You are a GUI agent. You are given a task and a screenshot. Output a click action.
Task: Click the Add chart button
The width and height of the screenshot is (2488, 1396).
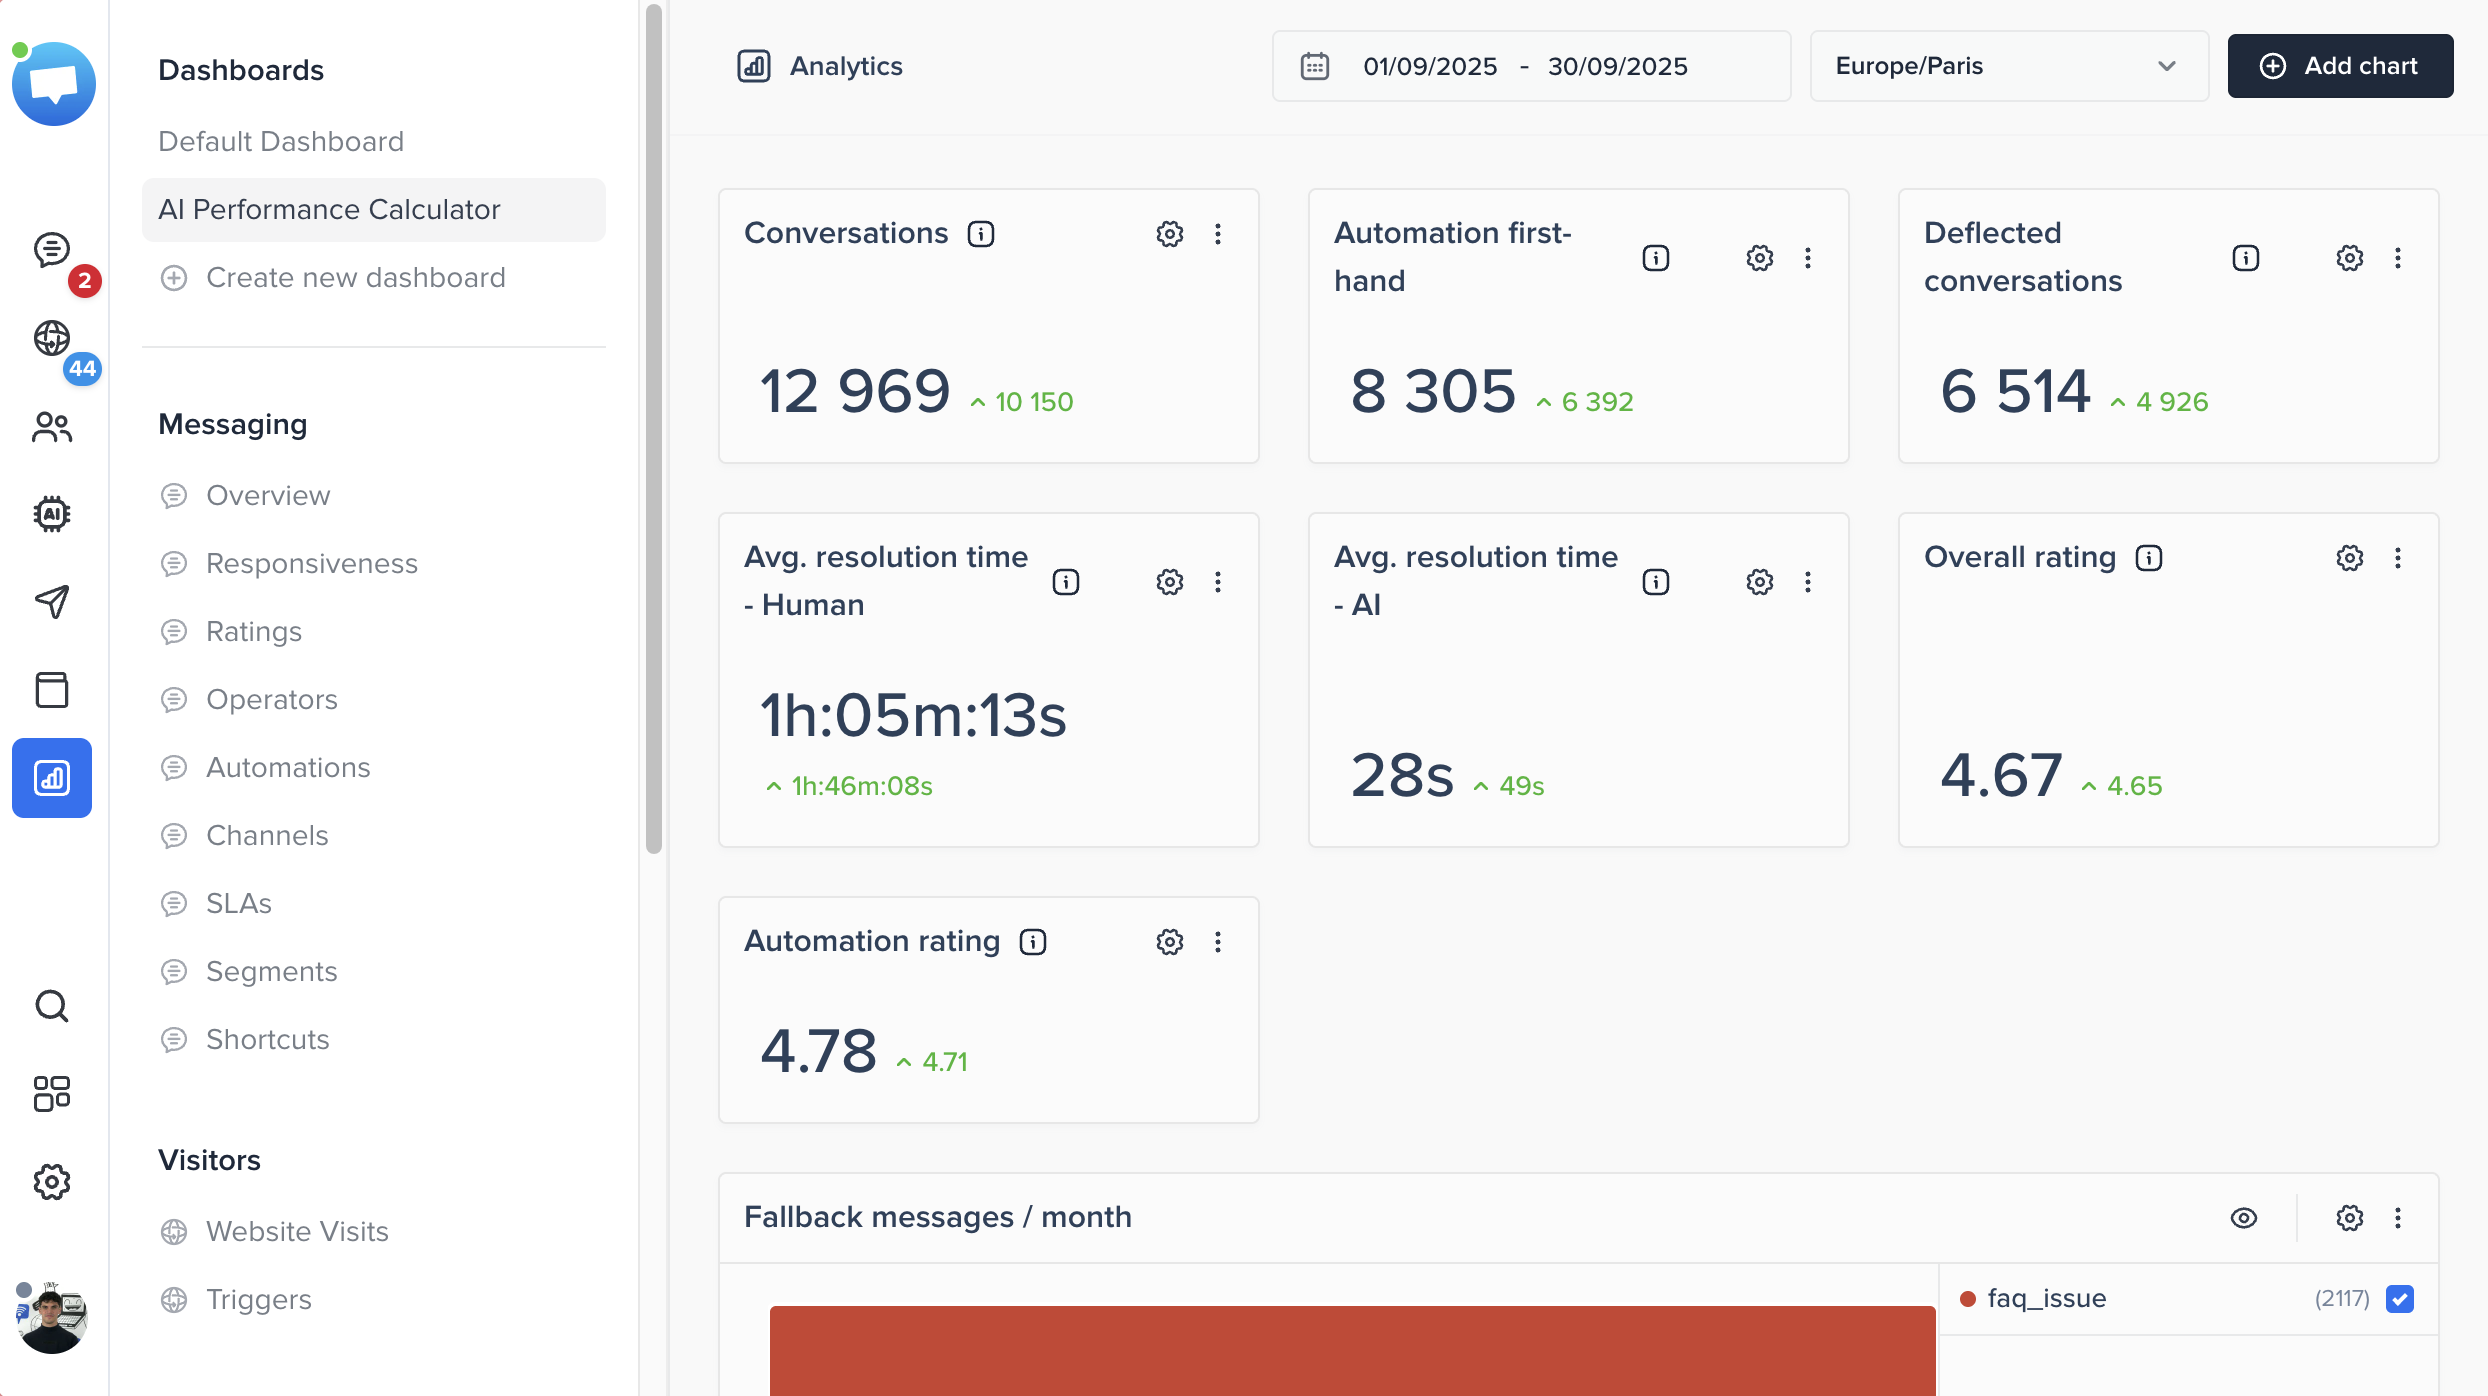click(x=2340, y=66)
